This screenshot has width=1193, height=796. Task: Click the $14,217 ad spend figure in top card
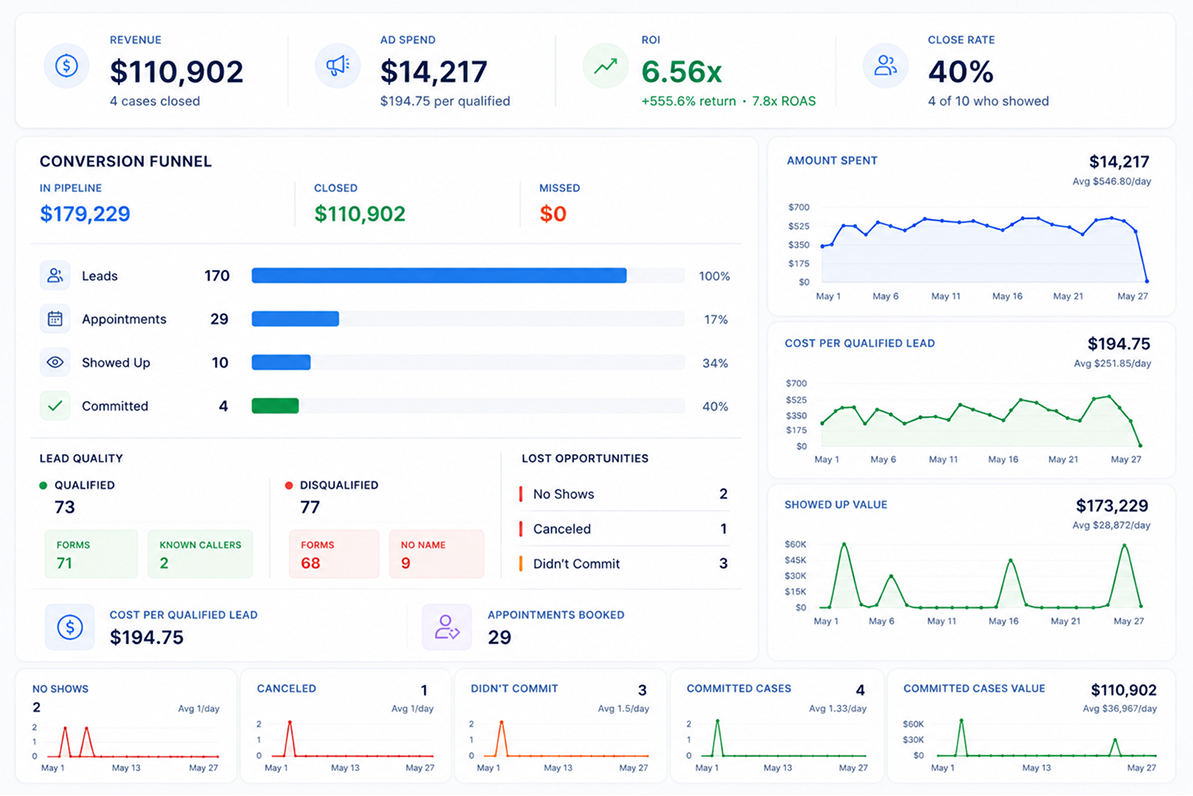coord(434,72)
